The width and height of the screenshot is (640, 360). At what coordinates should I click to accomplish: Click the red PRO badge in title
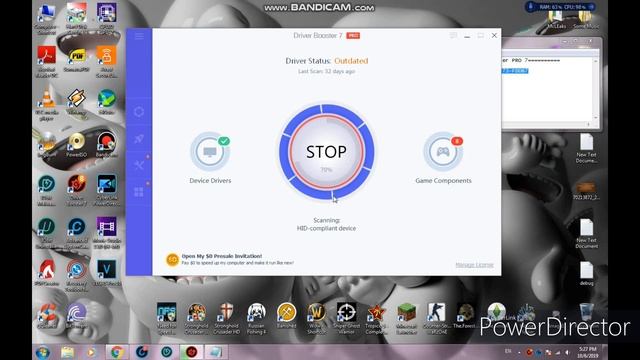point(353,36)
